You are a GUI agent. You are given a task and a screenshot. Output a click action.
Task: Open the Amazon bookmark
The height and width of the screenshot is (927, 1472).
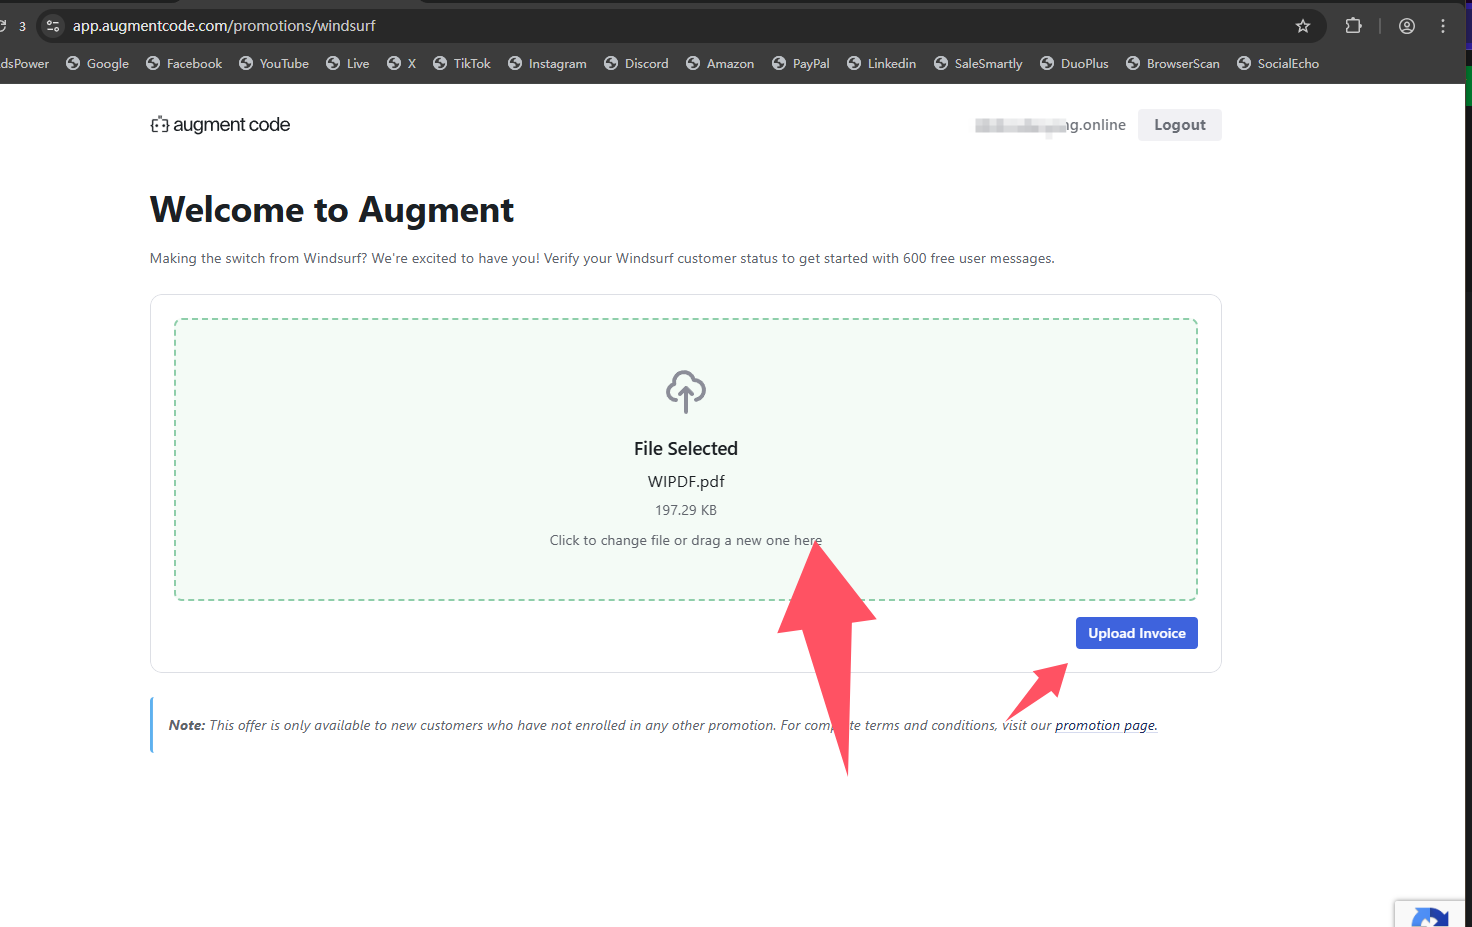click(720, 63)
